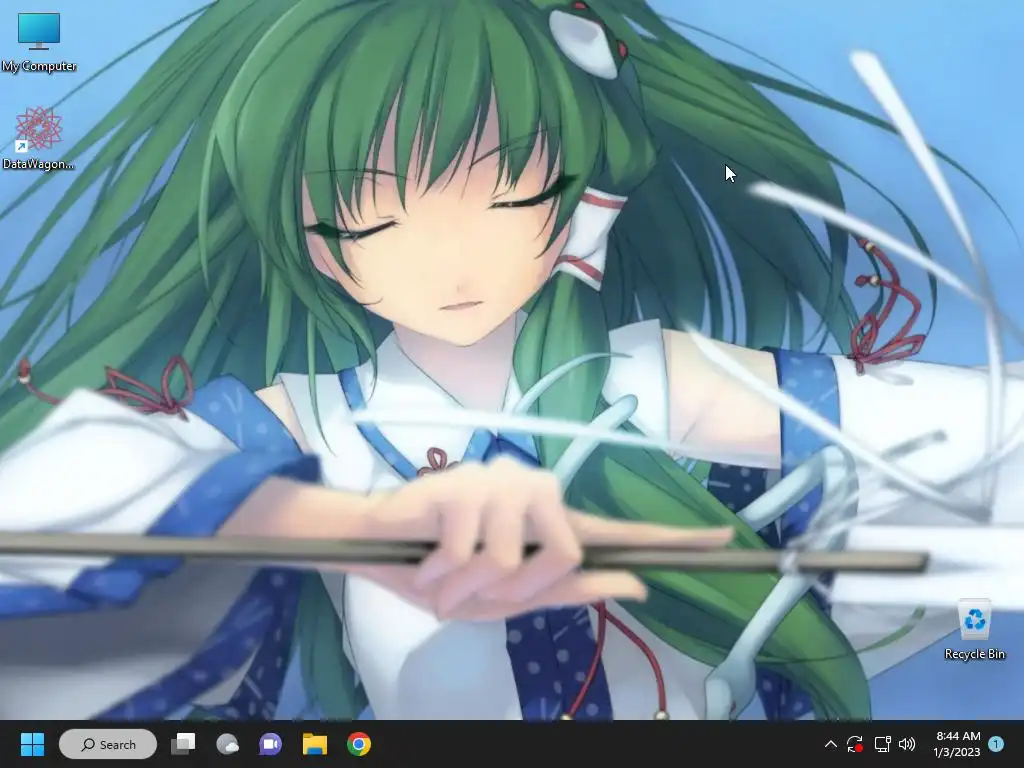Show hidden system tray icons
This screenshot has height=768, width=1024.
(x=831, y=744)
